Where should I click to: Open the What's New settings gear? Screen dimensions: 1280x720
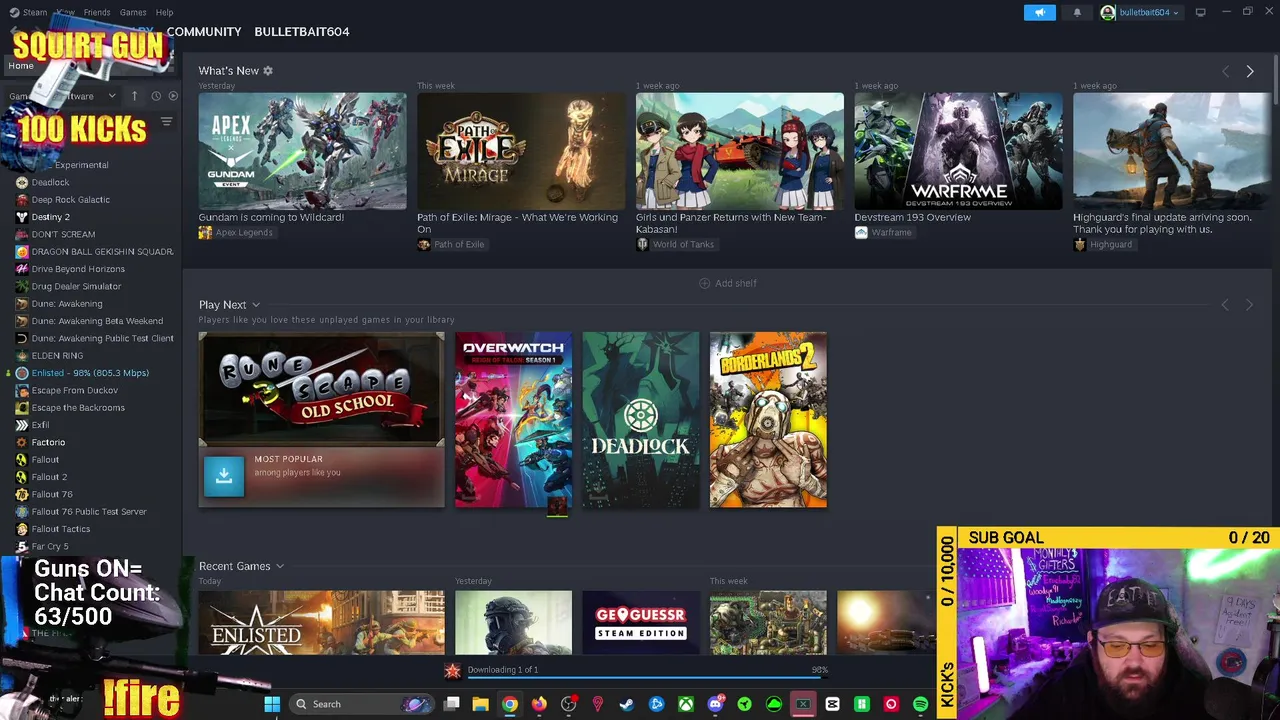coord(268,71)
